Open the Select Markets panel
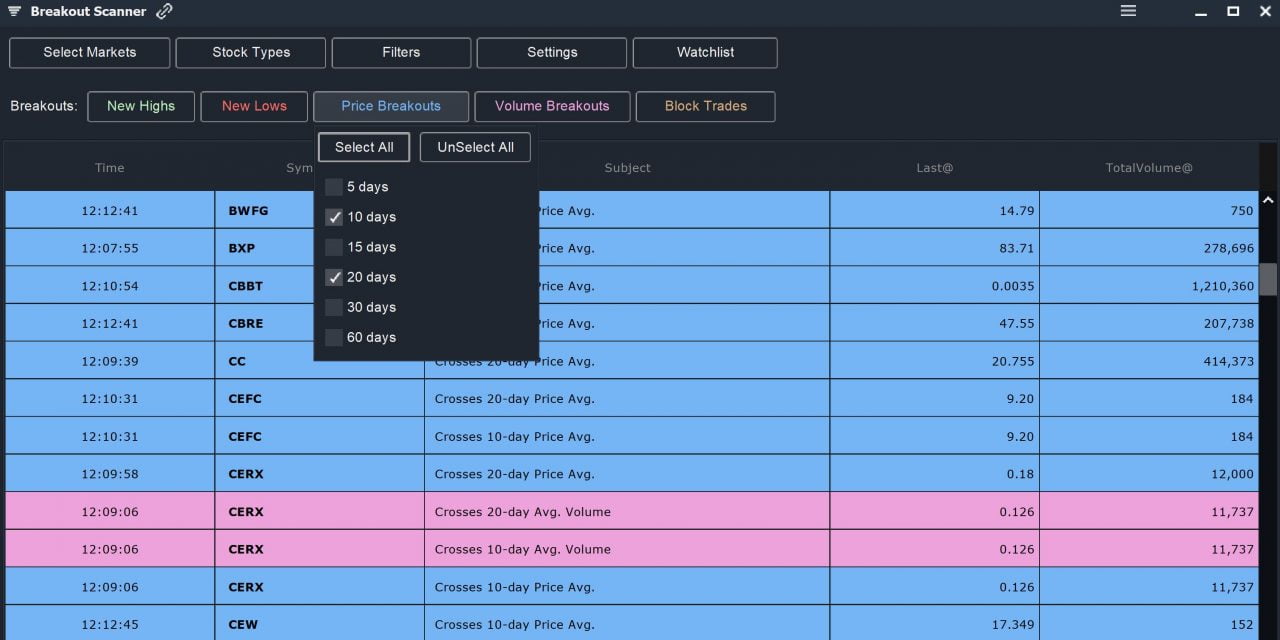1280x640 pixels. [x=89, y=52]
